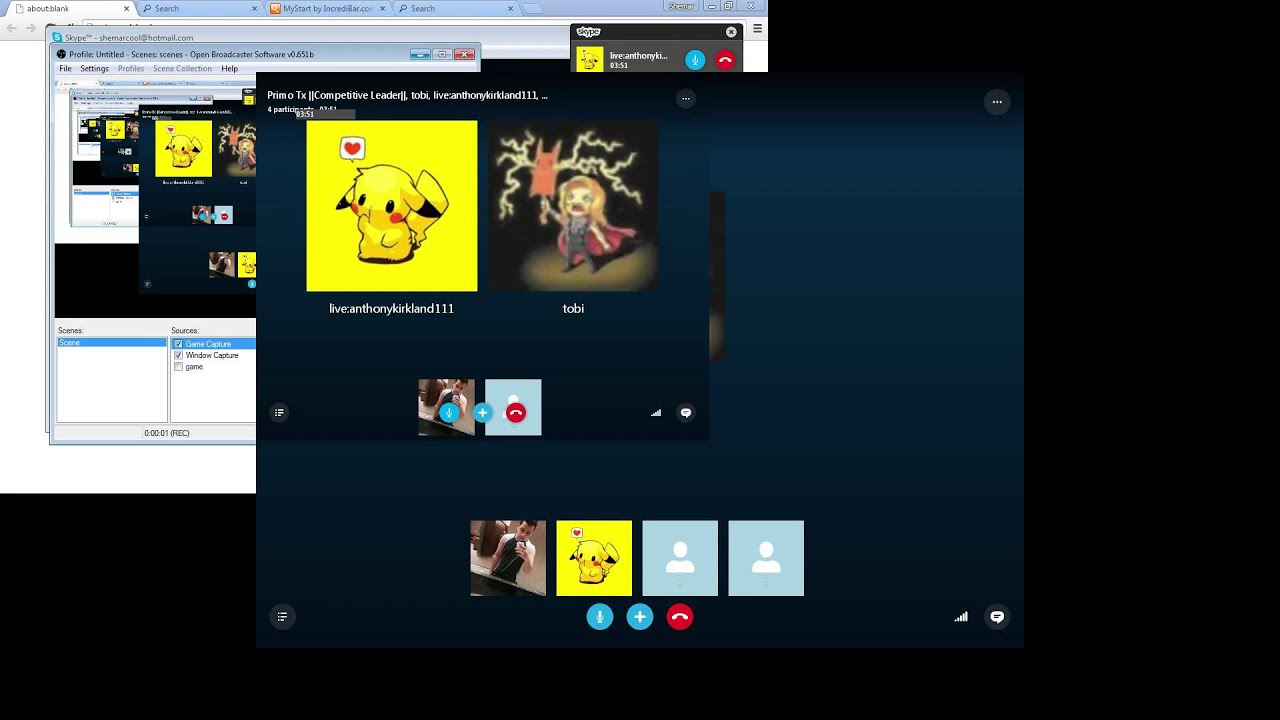End call with red button in inner preview
The image size is (1280, 720).
tap(516, 412)
